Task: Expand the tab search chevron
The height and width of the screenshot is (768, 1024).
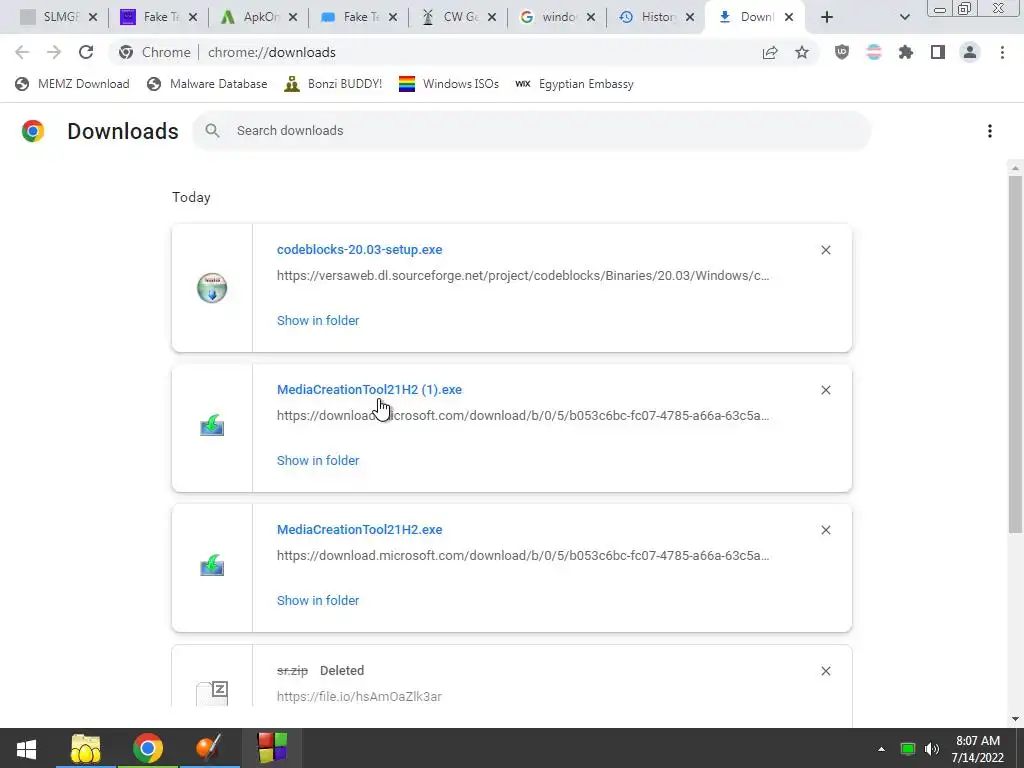Action: coord(904,17)
